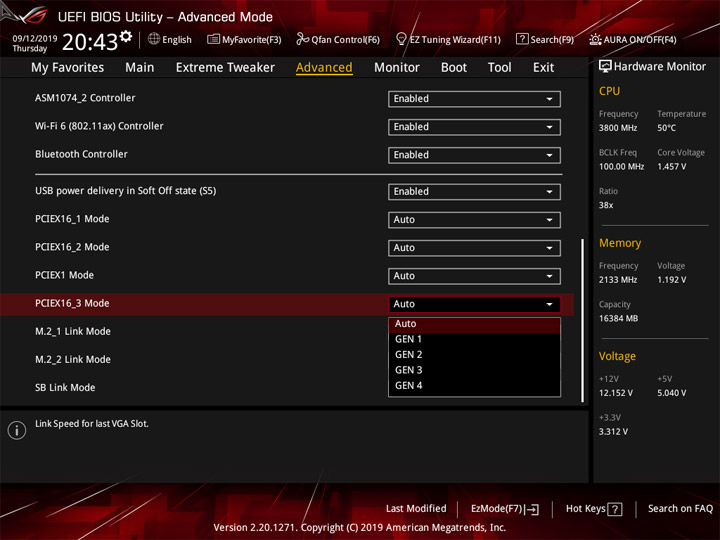Choose GEN 1 link speed
The image size is (720, 540).
(474, 339)
